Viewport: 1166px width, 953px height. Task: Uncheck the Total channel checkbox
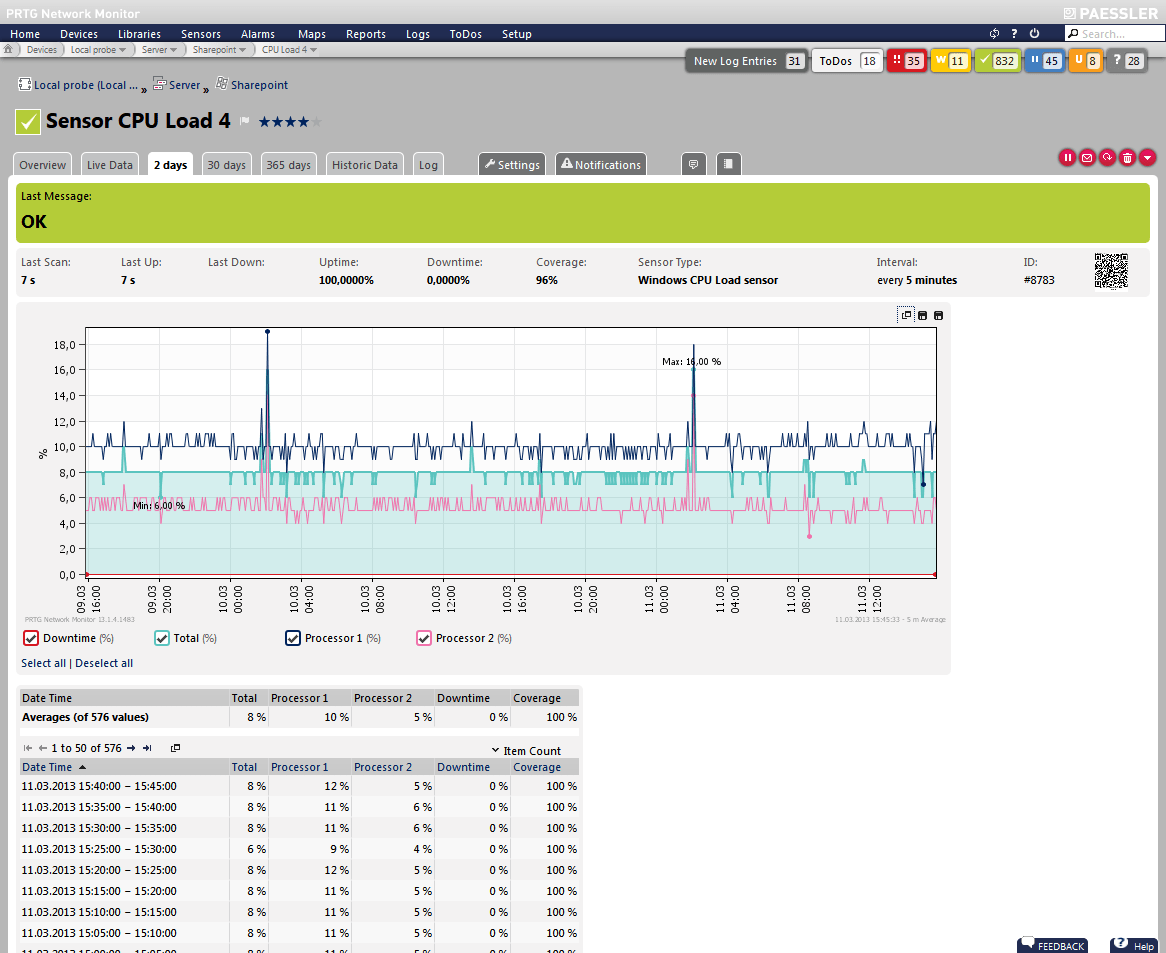[x=161, y=638]
